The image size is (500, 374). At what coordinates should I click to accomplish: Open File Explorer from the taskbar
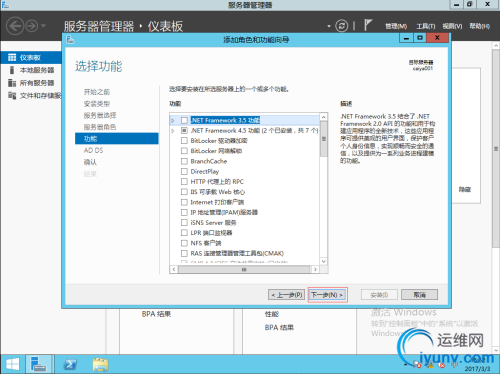[100, 364]
